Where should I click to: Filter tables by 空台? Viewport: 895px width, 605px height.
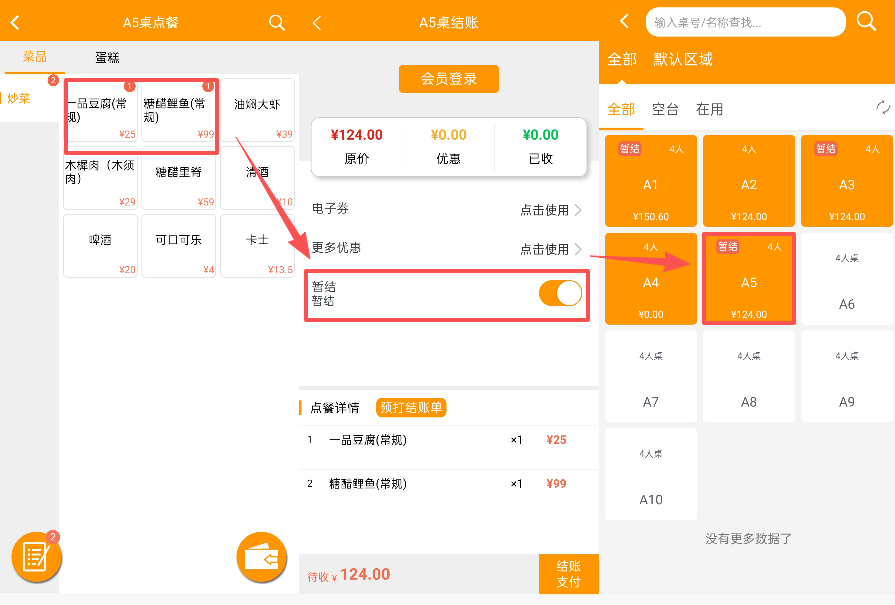[665, 109]
